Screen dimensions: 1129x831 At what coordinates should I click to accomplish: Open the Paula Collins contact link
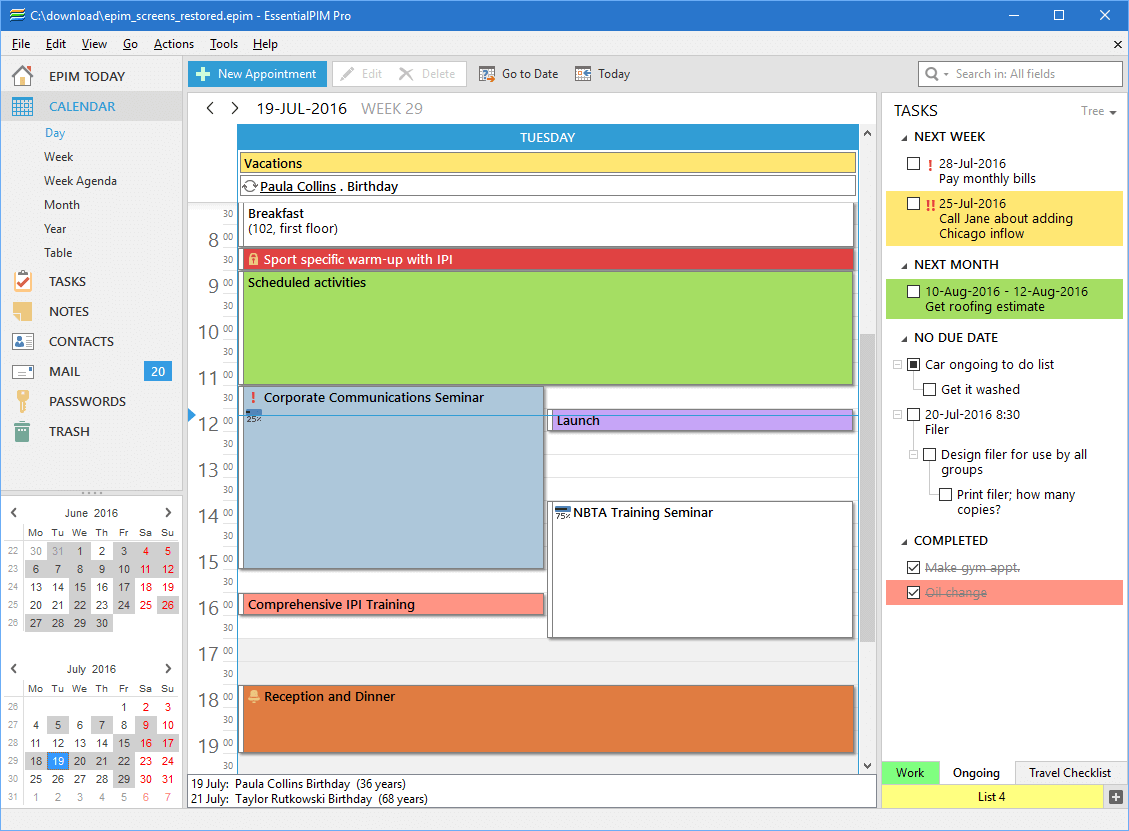click(x=297, y=187)
